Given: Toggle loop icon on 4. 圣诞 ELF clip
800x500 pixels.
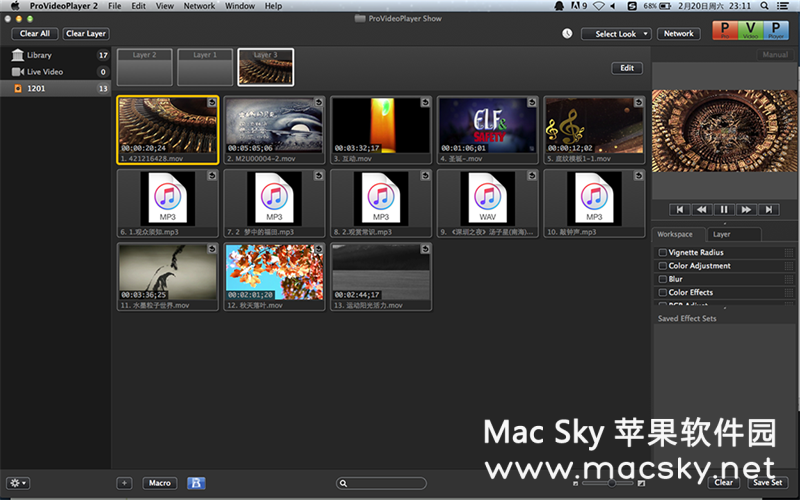Looking at the screenshot, I should tap(532, 103).
